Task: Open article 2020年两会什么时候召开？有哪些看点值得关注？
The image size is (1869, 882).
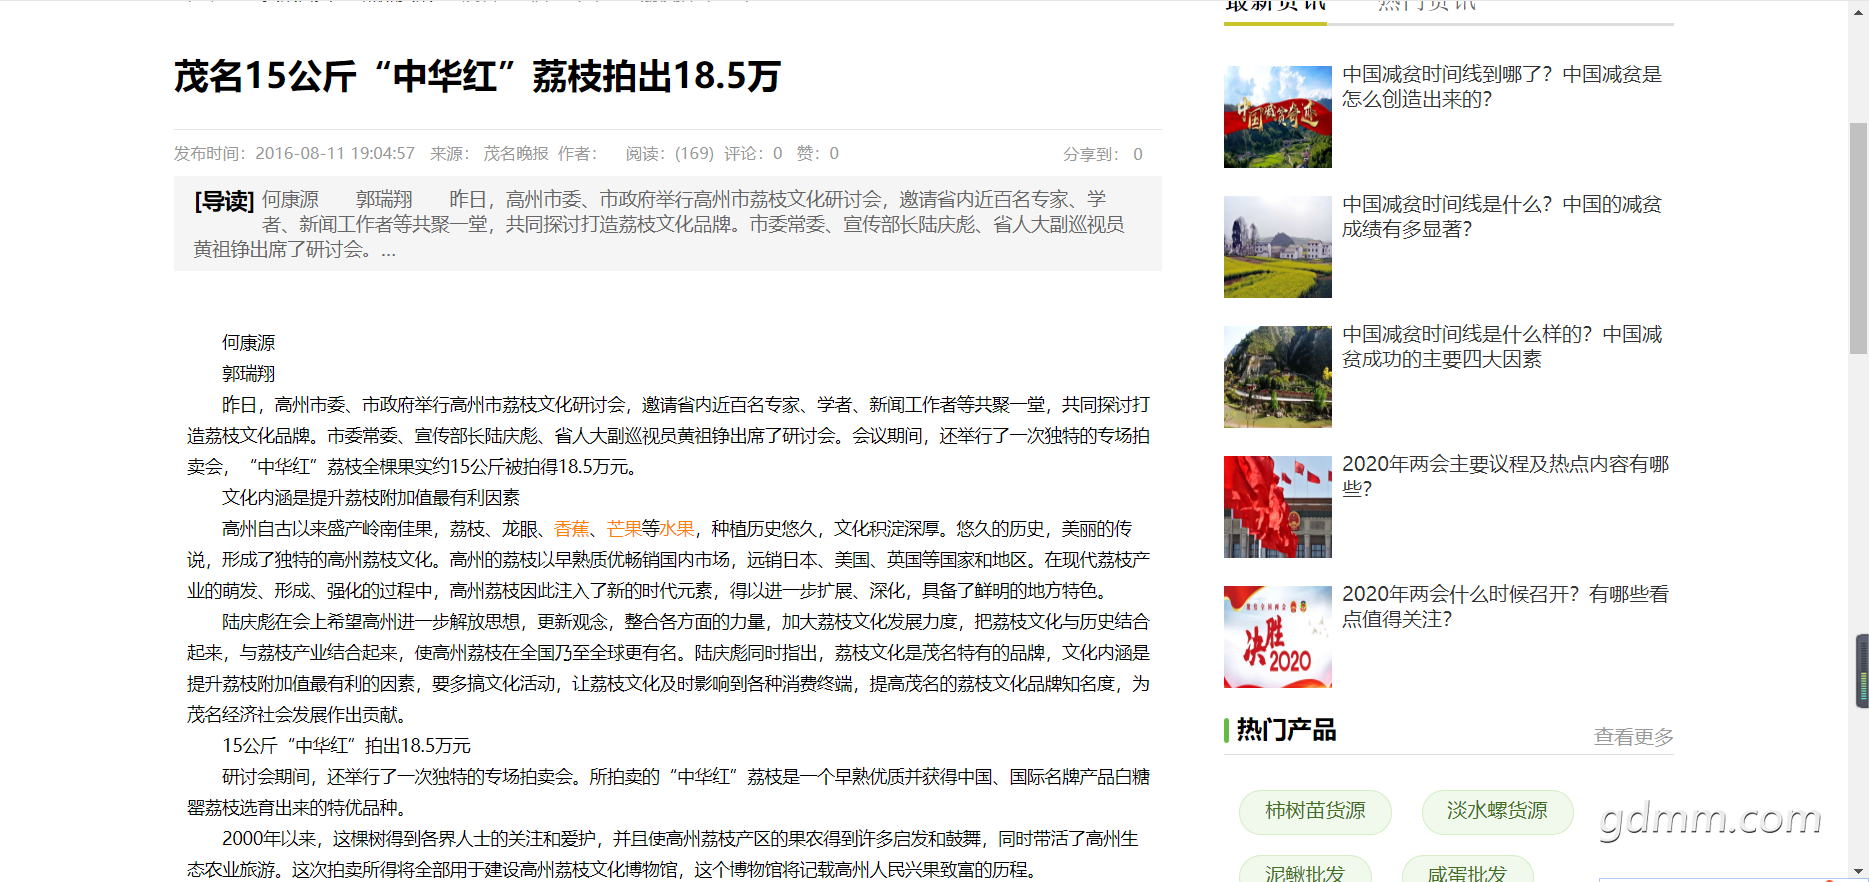Action: [1505, 607]
